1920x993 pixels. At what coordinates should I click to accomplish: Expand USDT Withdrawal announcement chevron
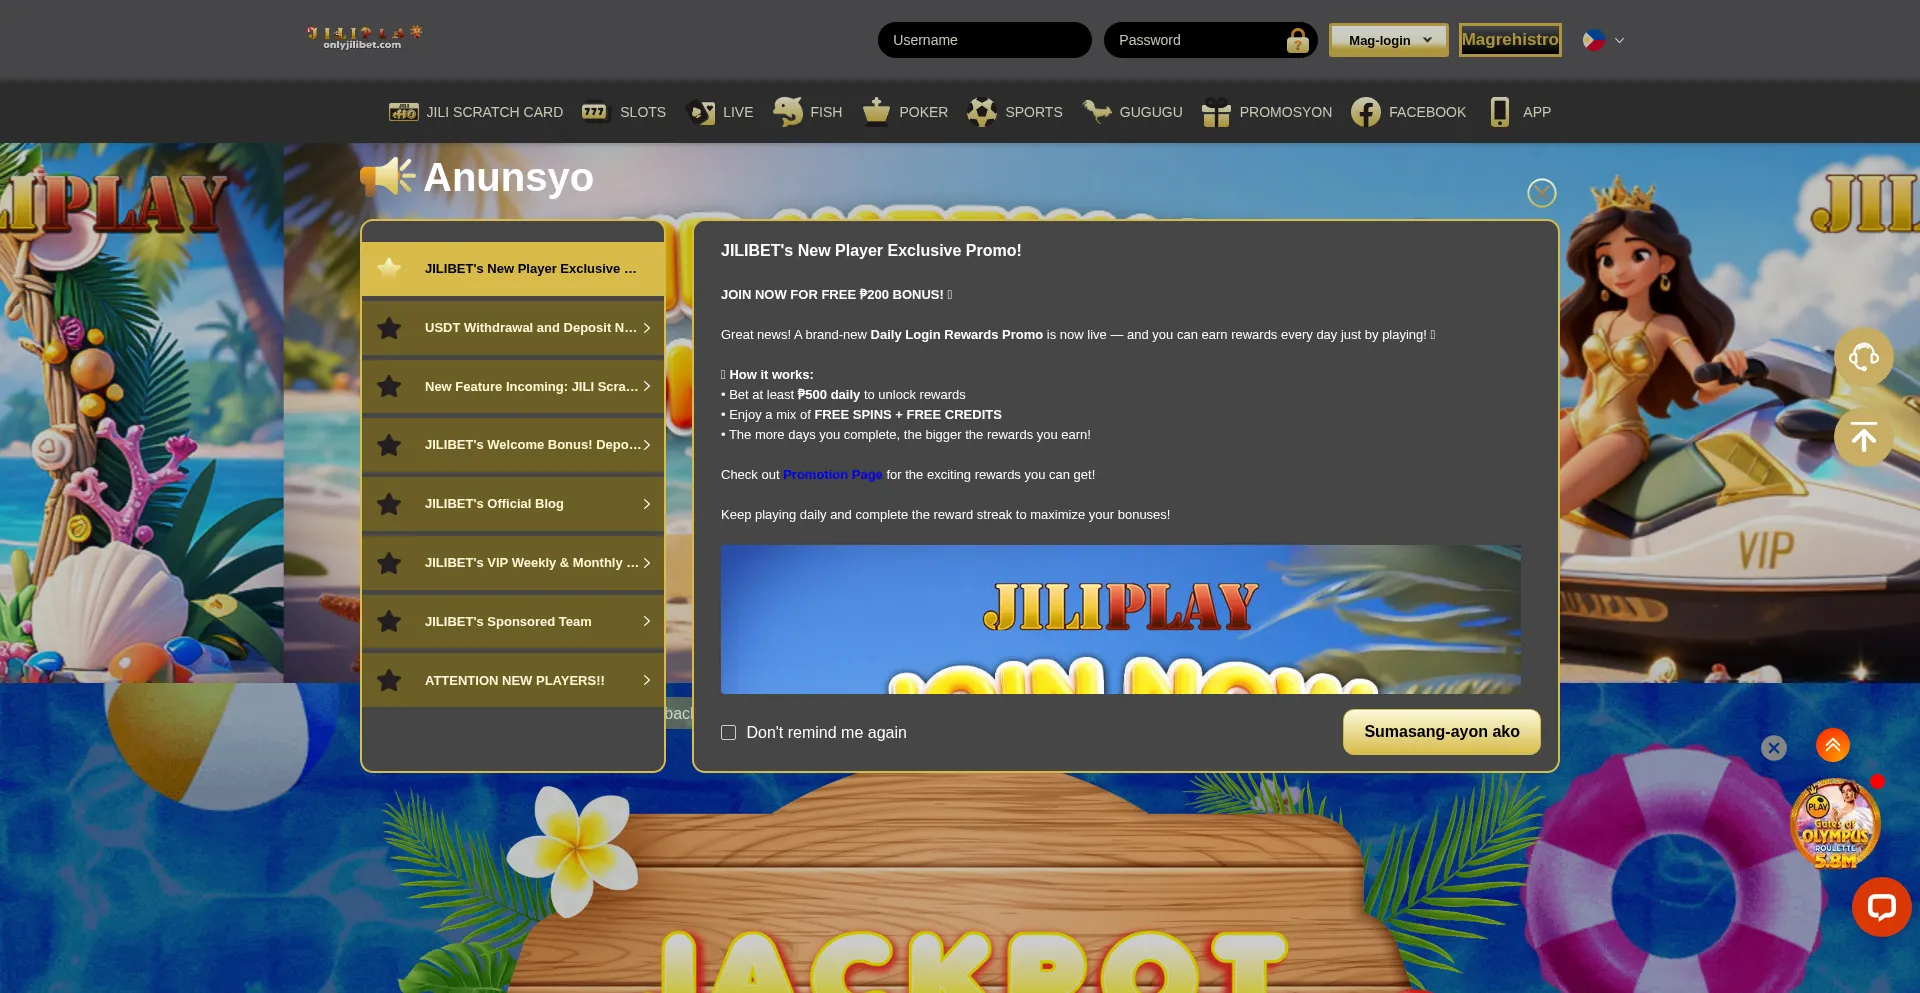coord(647,328)
